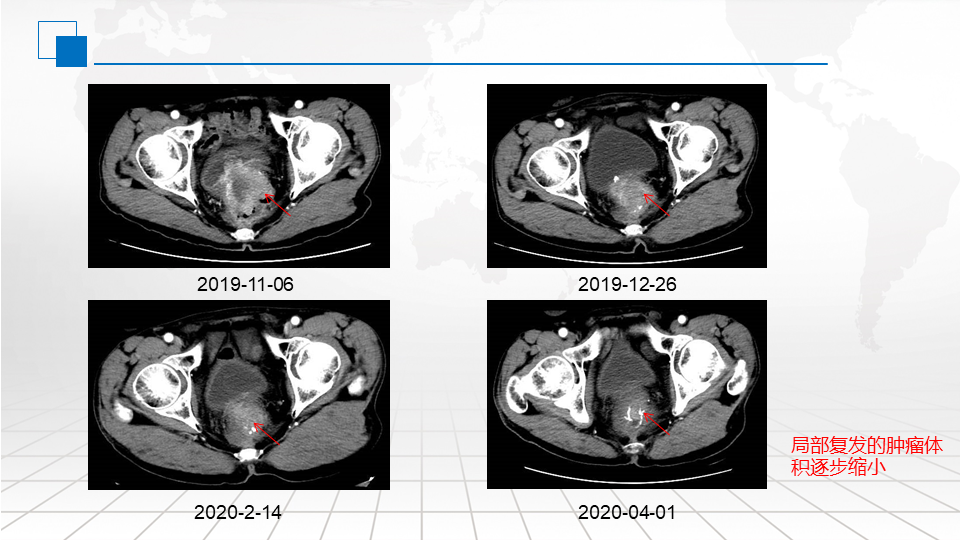The width and height of the screenshot is (960, 540).
Task: Click the date caption 2019-11-06
Action: pyautogui.click(x=245, y=284)
